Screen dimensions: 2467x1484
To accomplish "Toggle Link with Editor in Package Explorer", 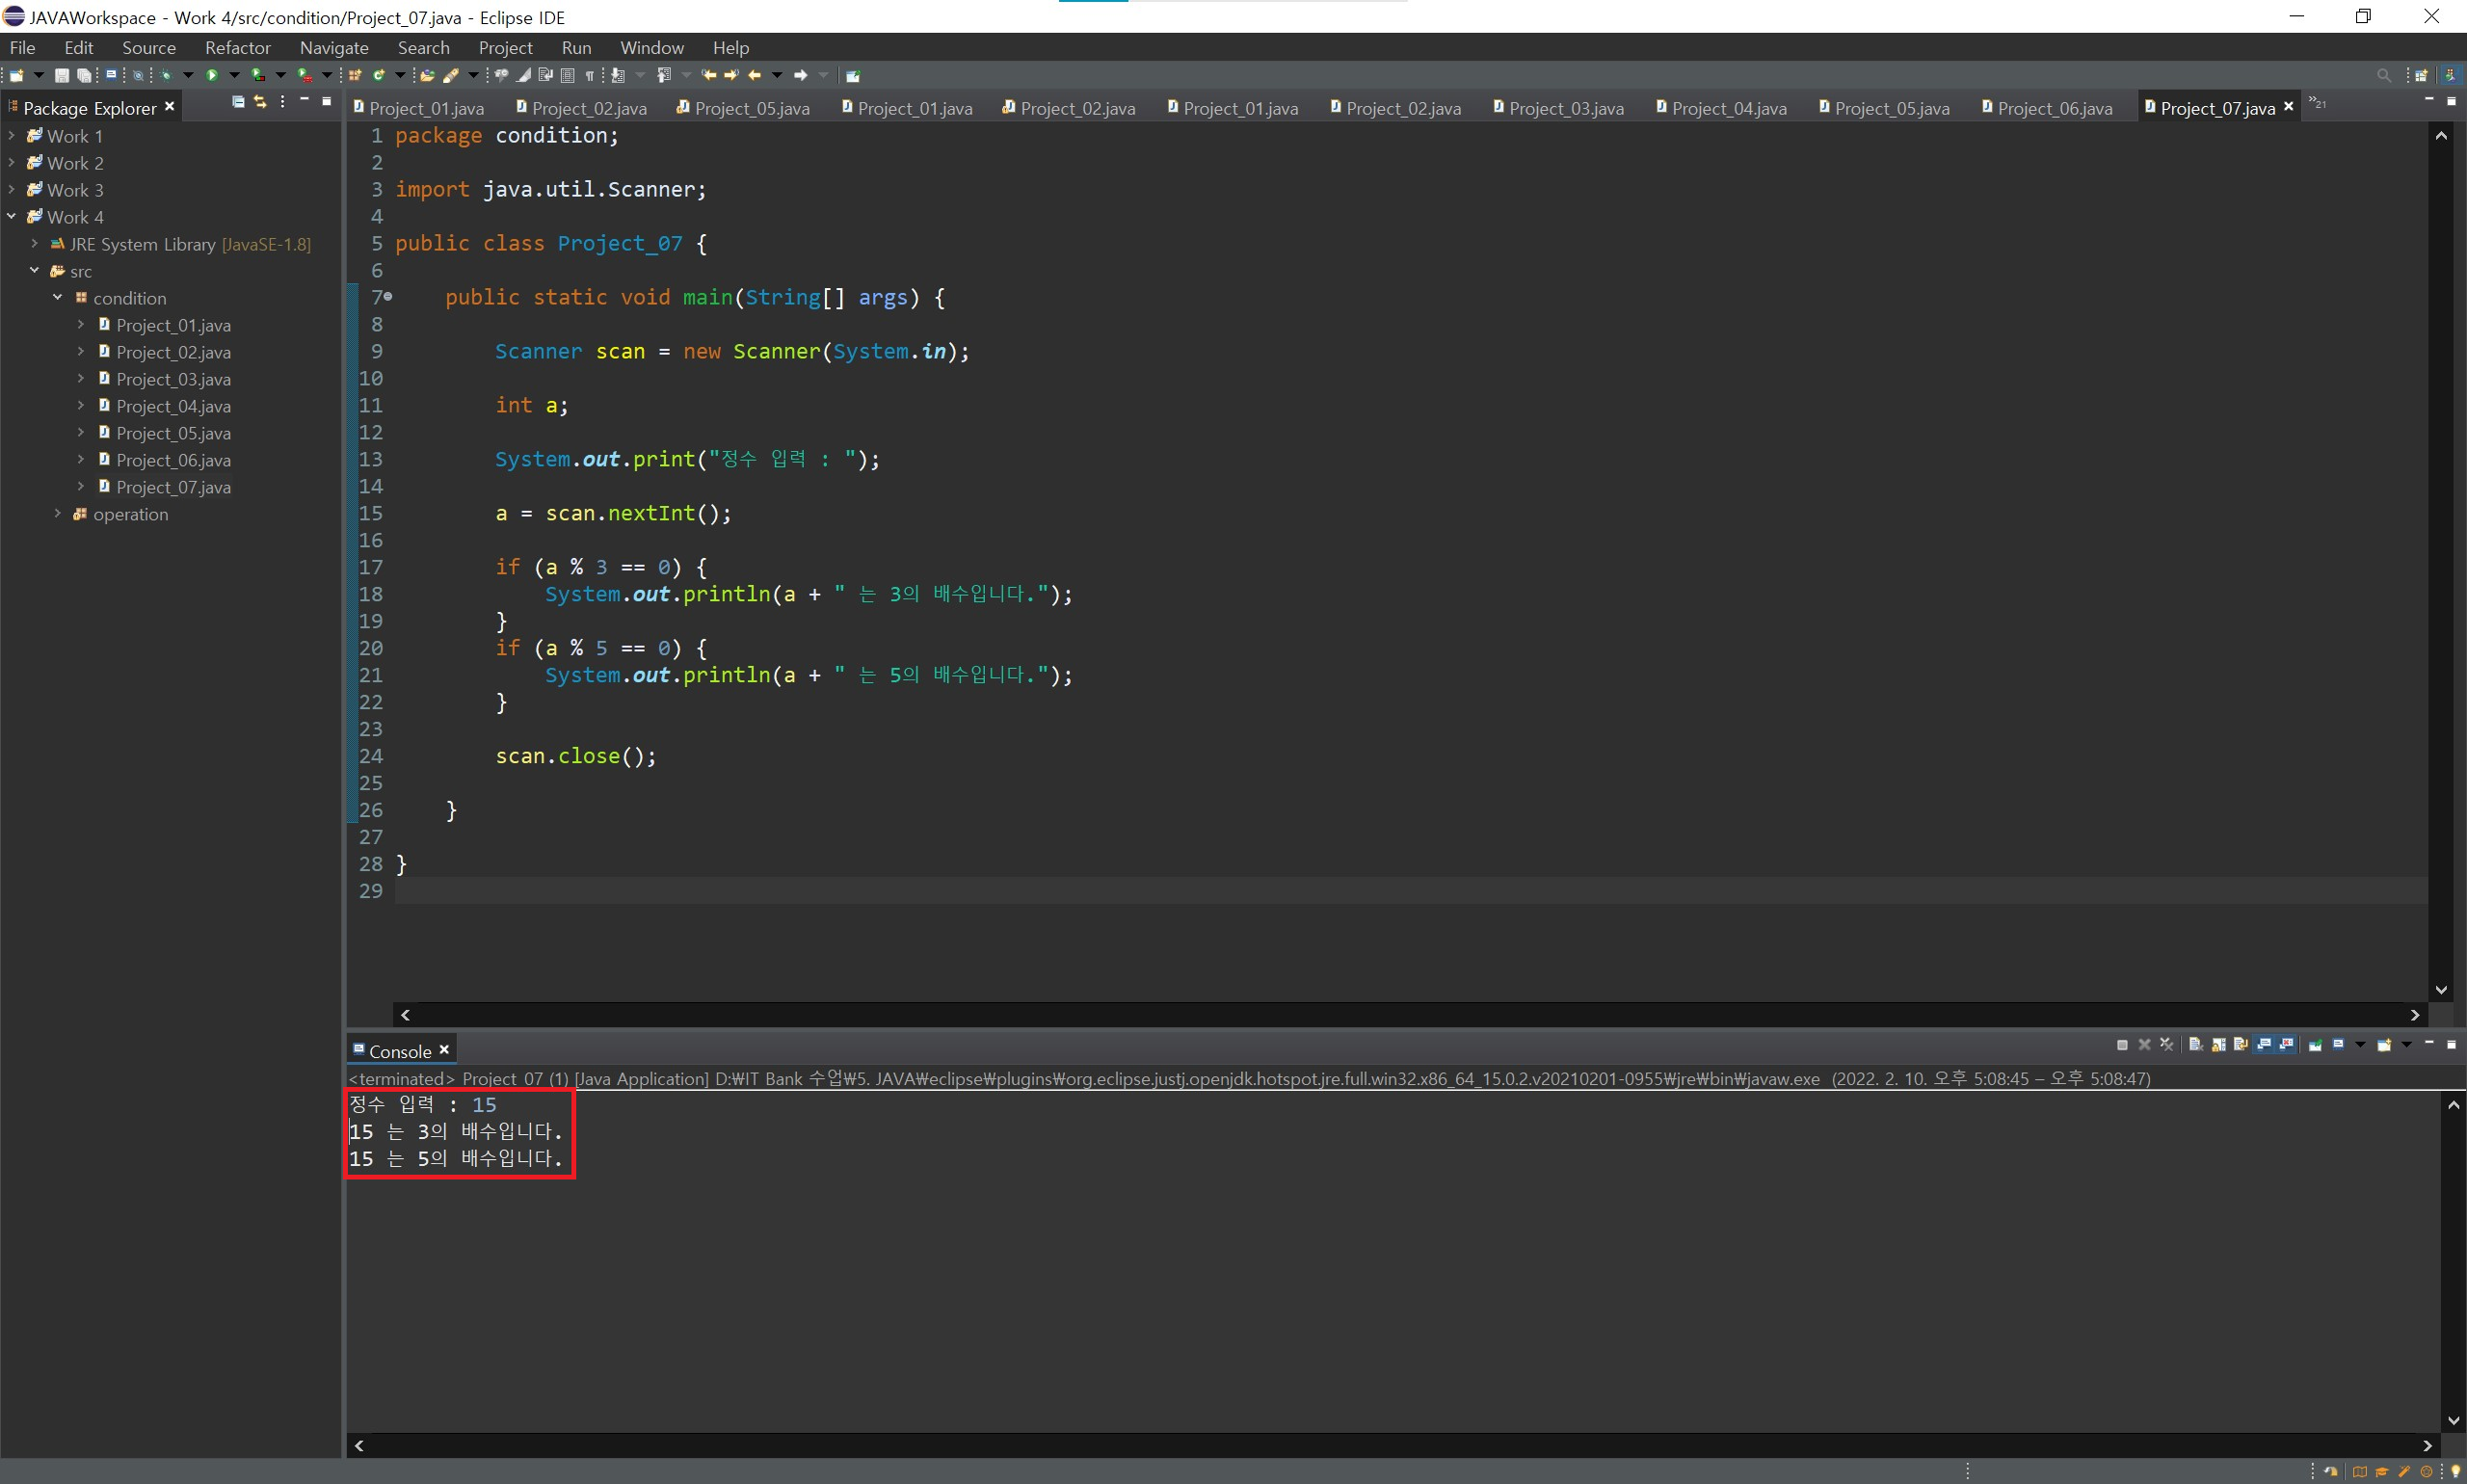I will 260,102.
